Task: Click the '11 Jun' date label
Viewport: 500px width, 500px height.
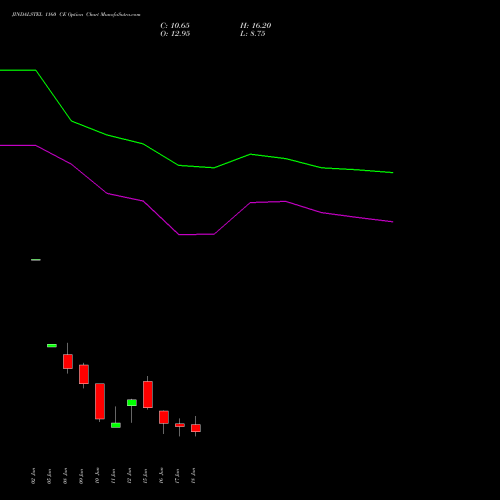Action: click(x=113, y=476)
